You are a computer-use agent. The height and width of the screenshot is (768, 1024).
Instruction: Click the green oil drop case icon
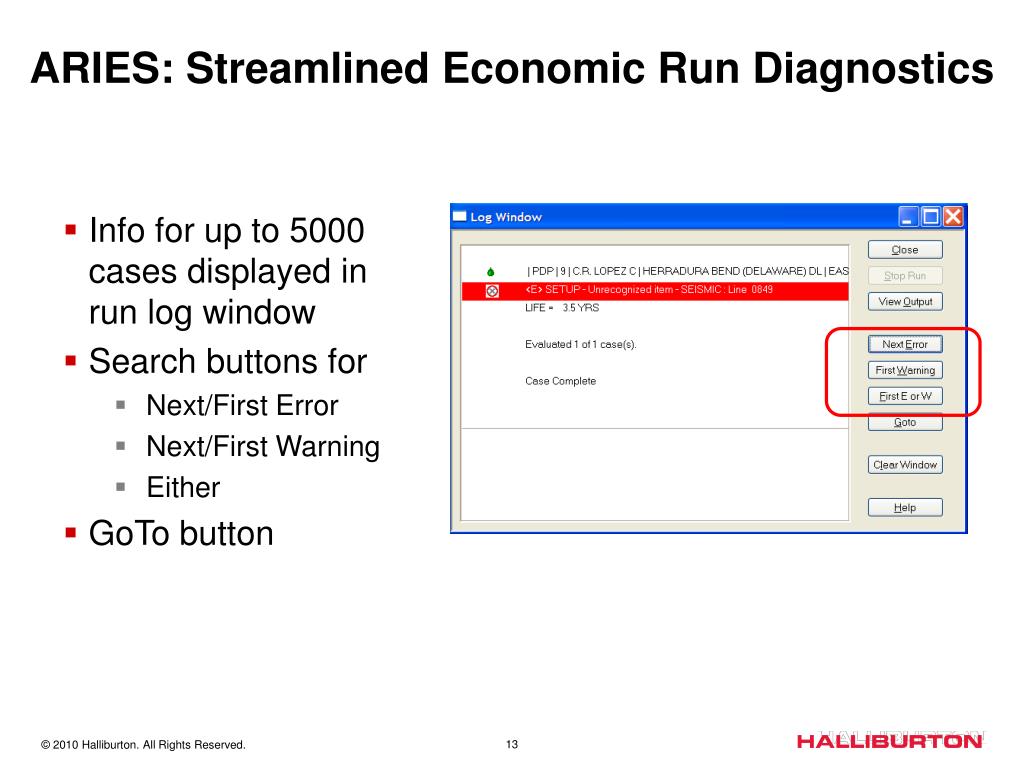490,272
